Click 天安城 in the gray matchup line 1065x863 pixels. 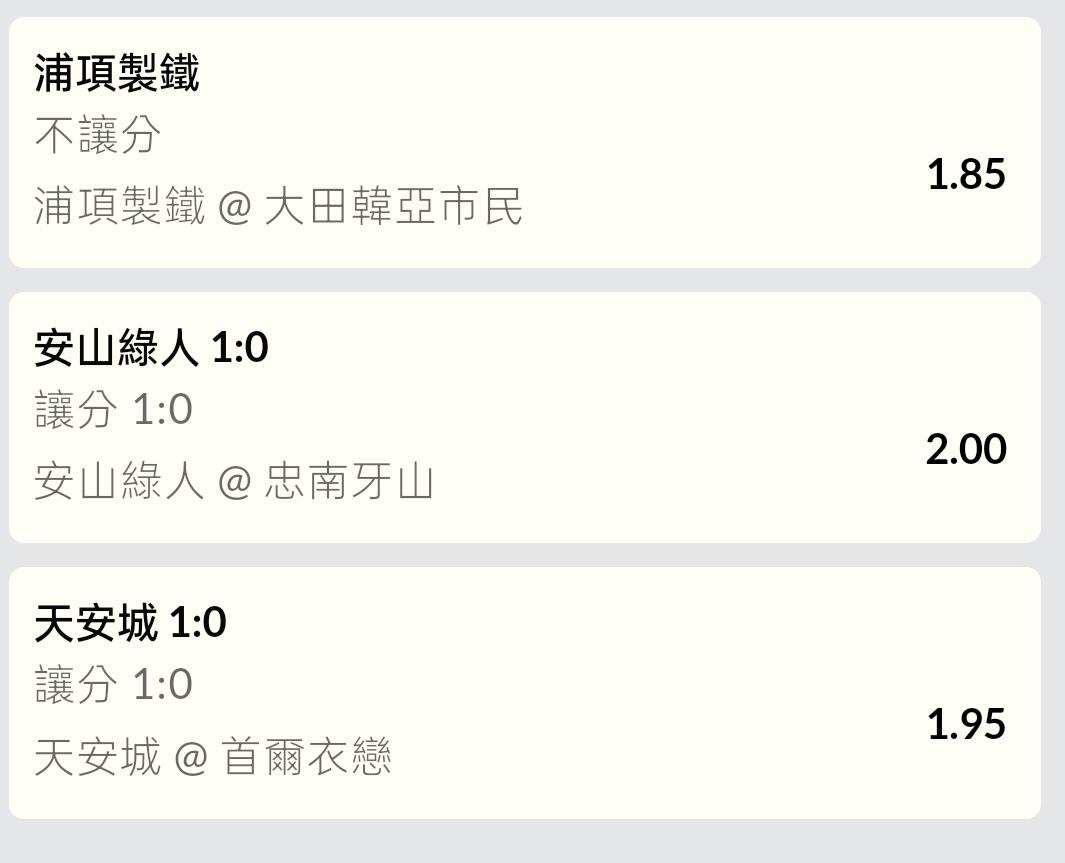coord(97,757)
